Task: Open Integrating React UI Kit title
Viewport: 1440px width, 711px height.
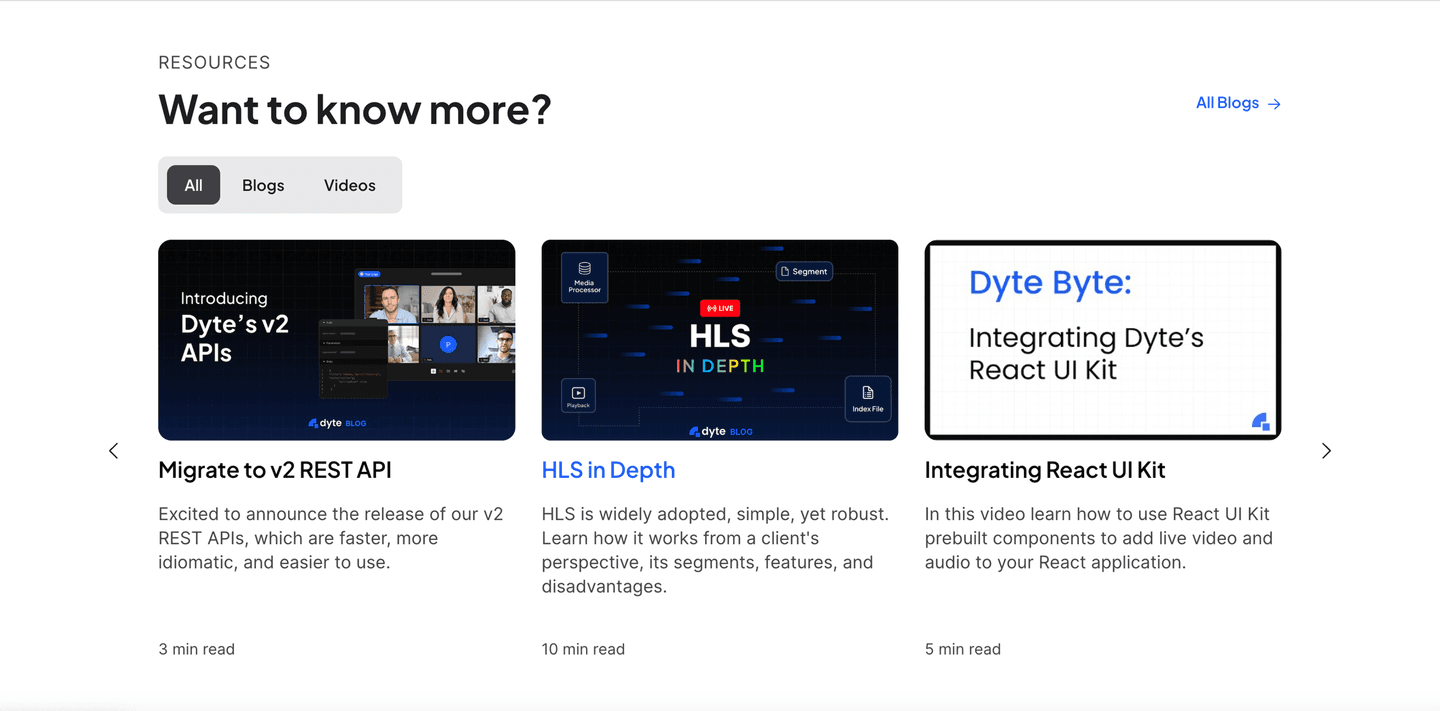Action: click(x=1045, y=470)
